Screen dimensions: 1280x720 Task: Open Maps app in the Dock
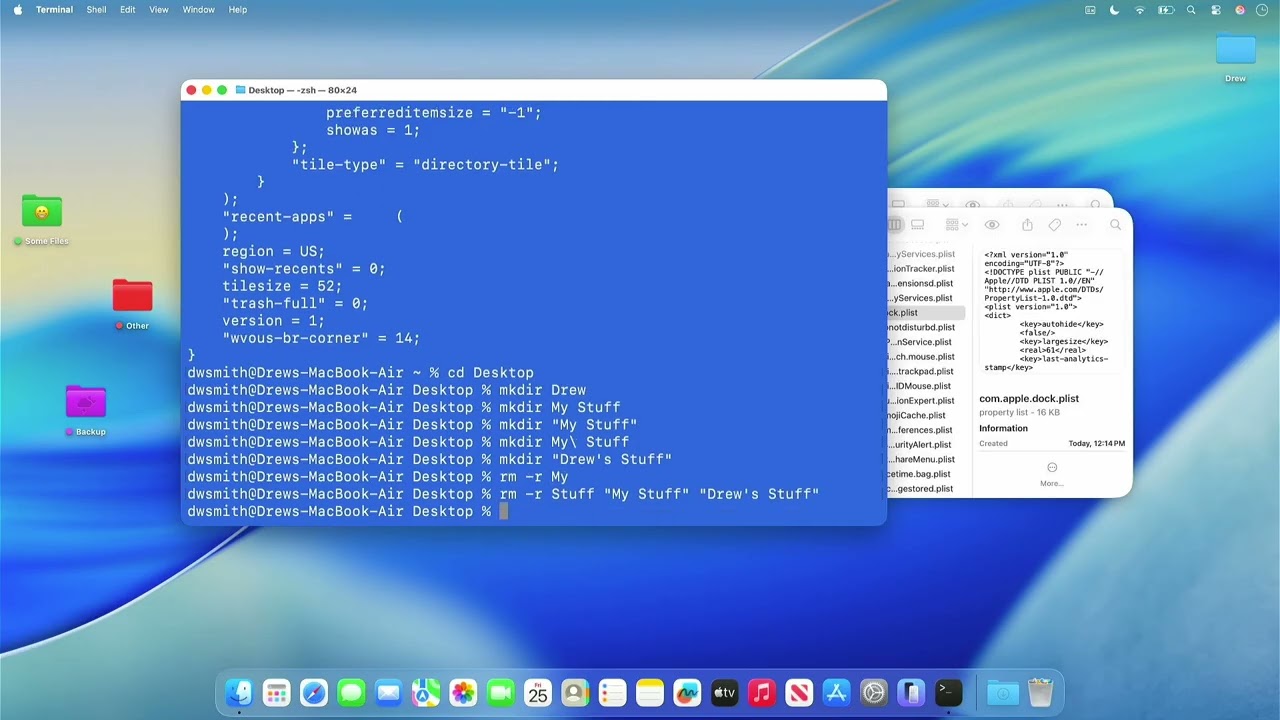point(426,692)
